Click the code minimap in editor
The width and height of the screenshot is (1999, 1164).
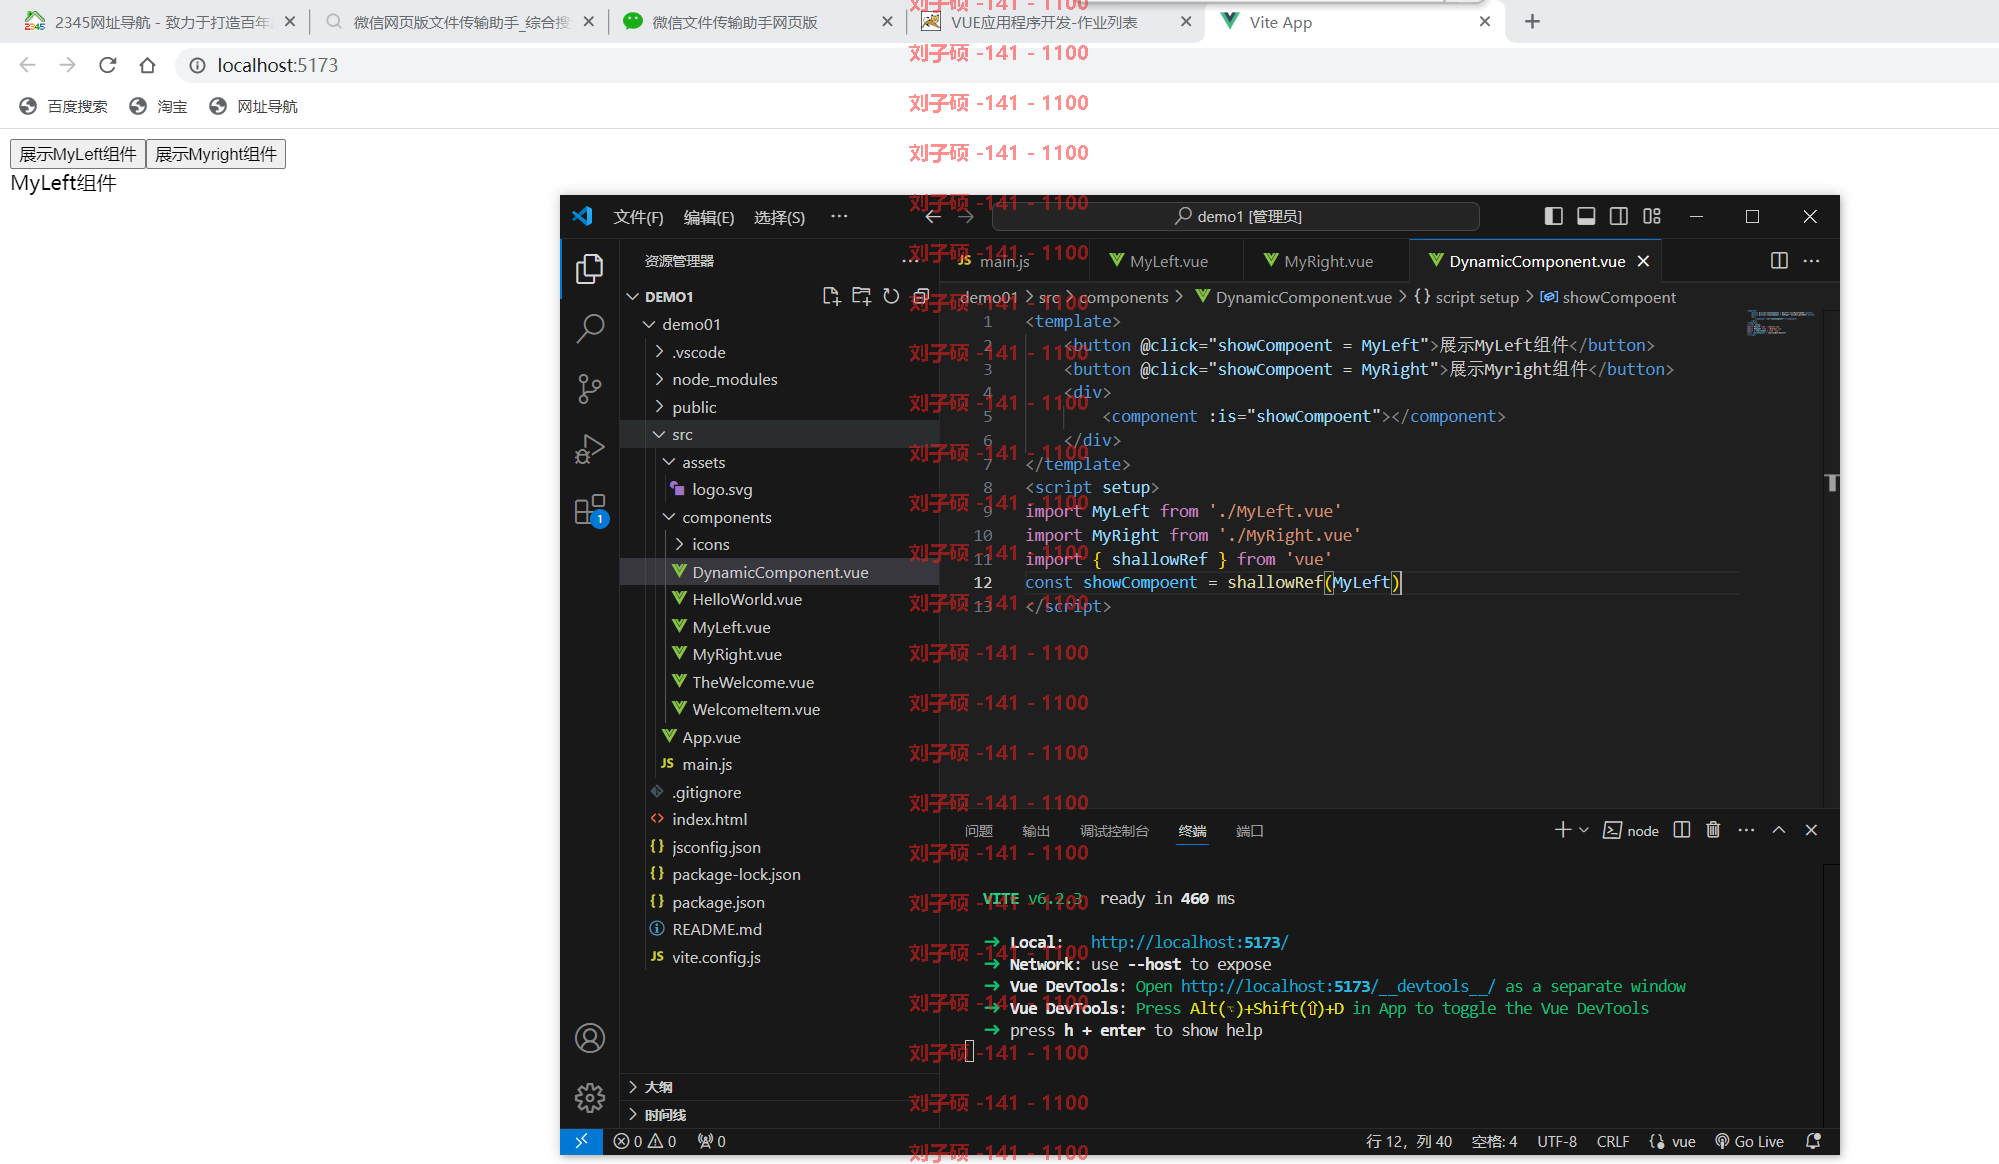pos(1781,323)
